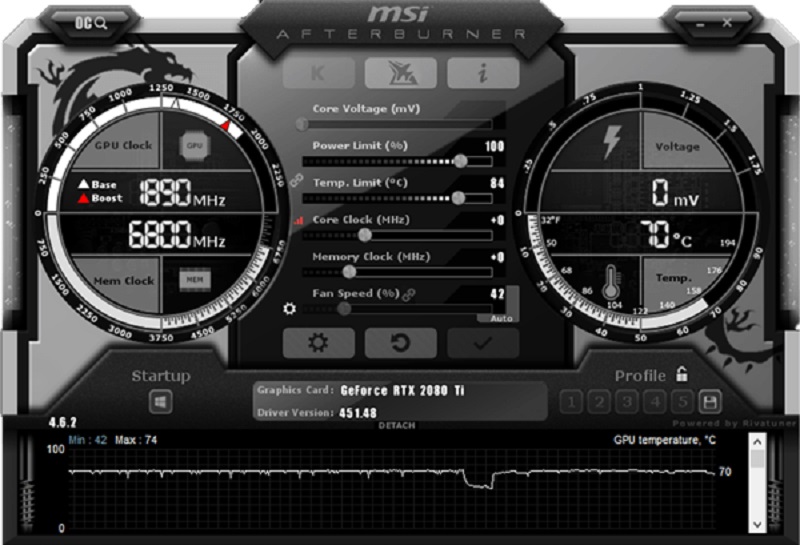Viewport: 800px width, 545px height.
Task: Open the core clock curve editor icon
Action: [298, 220]
